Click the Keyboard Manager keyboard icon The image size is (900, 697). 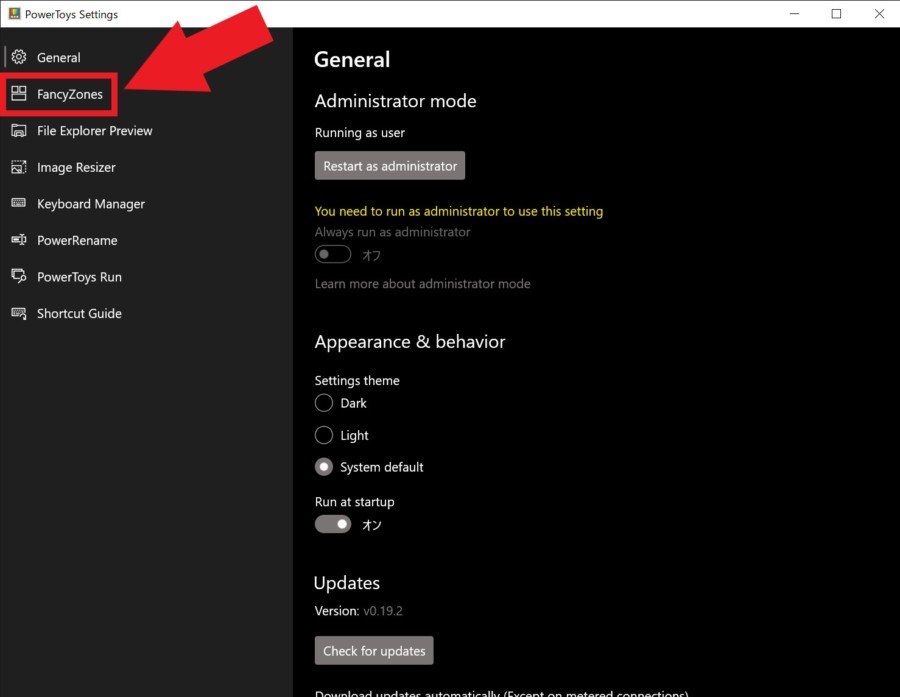click(x=19, y=203)
